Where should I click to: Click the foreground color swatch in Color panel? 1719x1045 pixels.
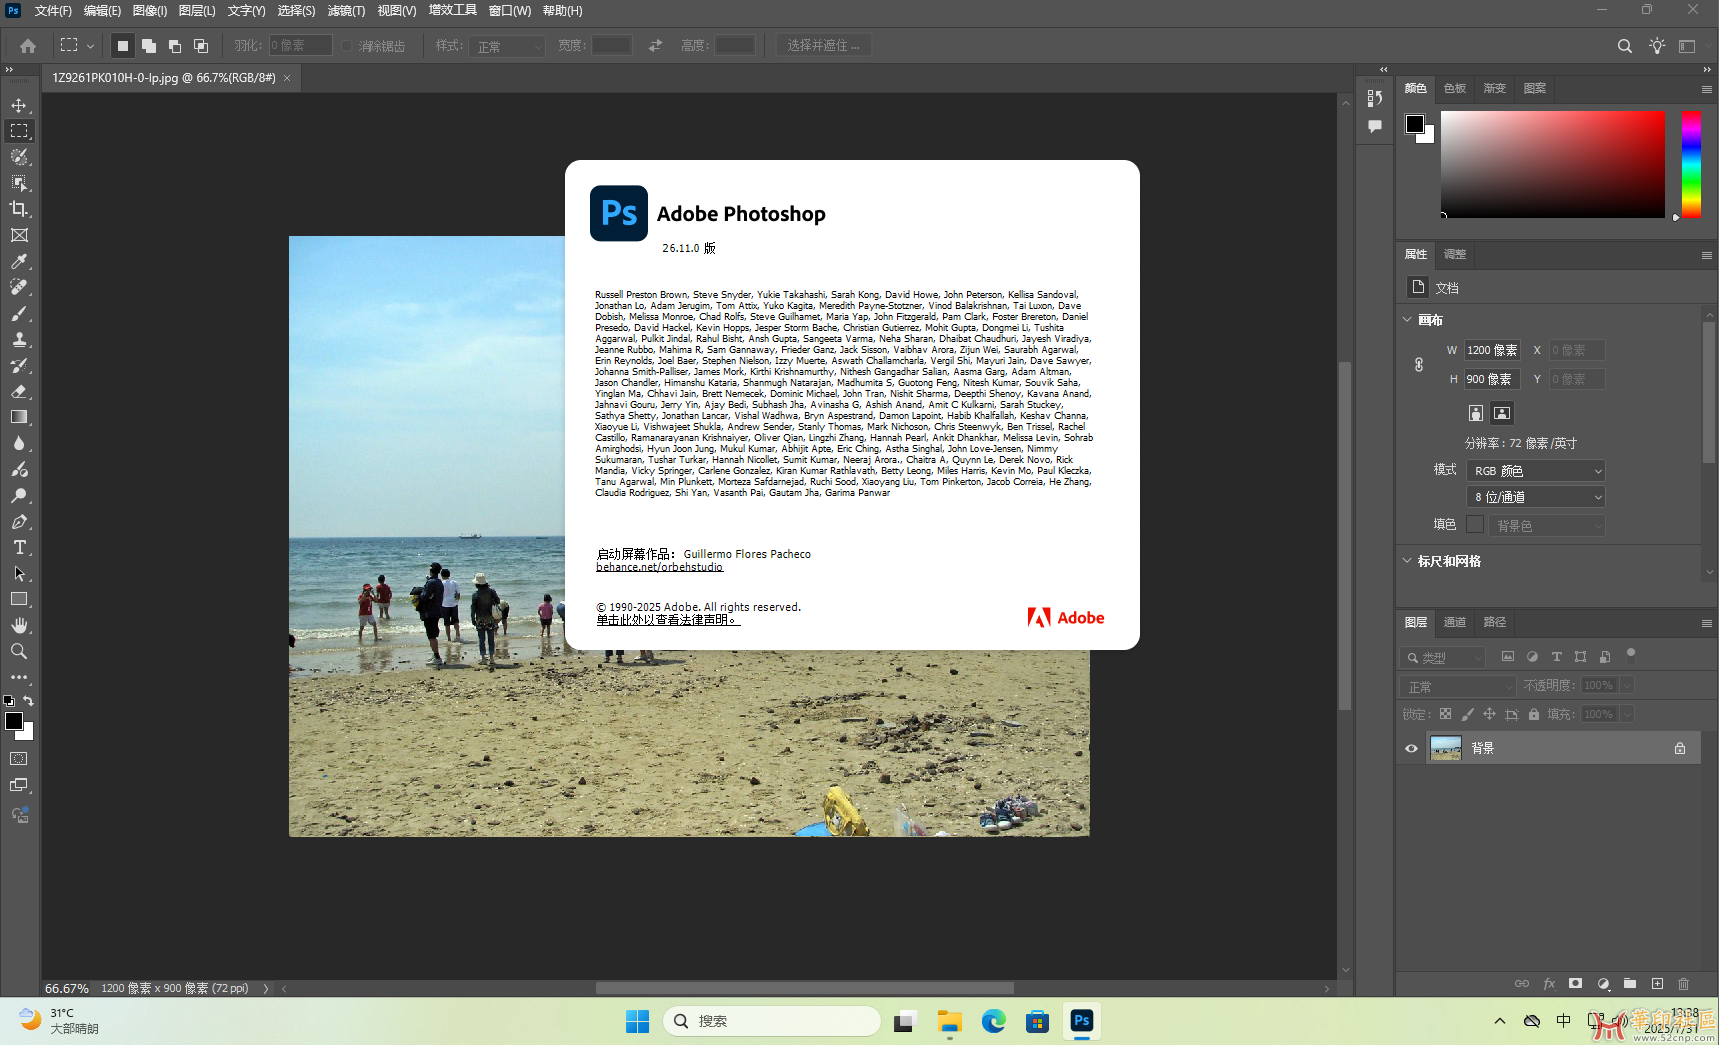click(1414, 124)
